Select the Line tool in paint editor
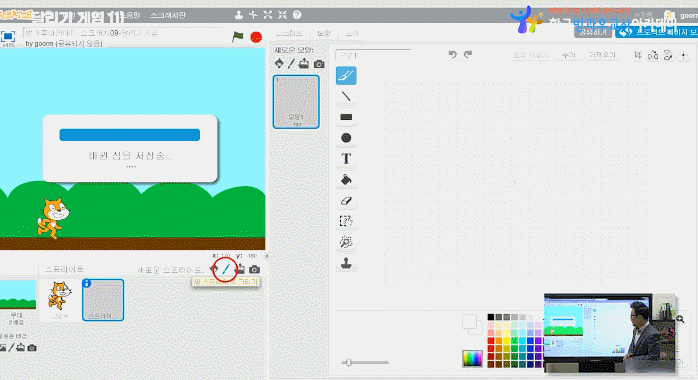The height and width of the screenshot is (380, 698). click(x=346, y=96)
